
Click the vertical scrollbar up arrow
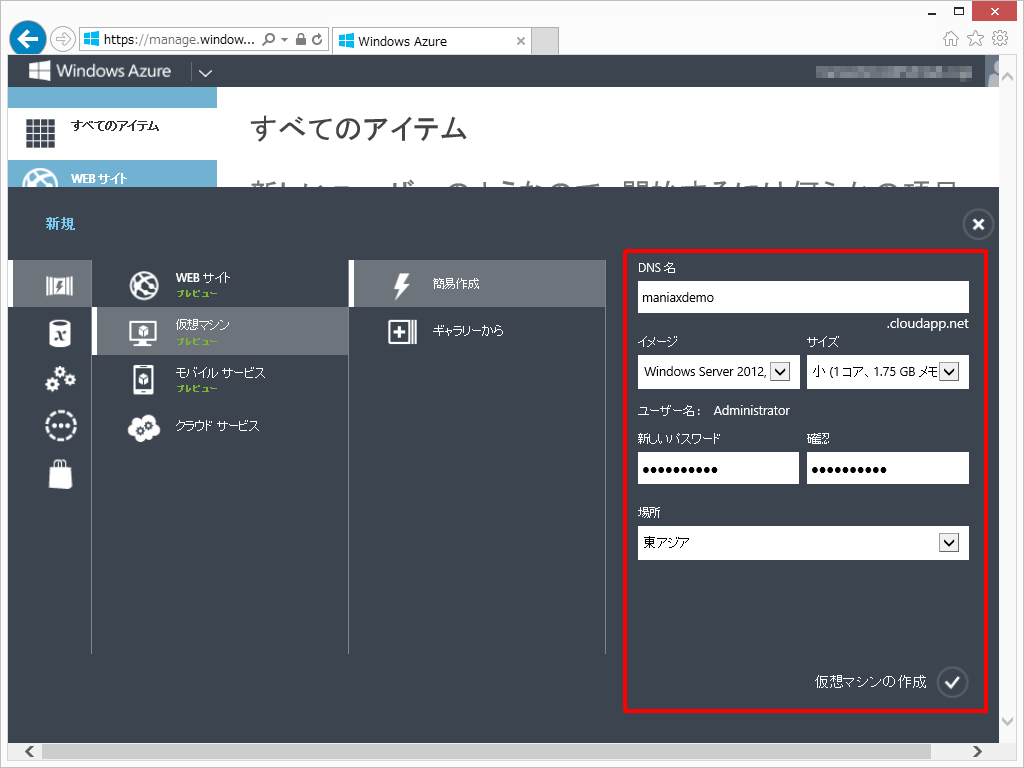pos(1008,77)
